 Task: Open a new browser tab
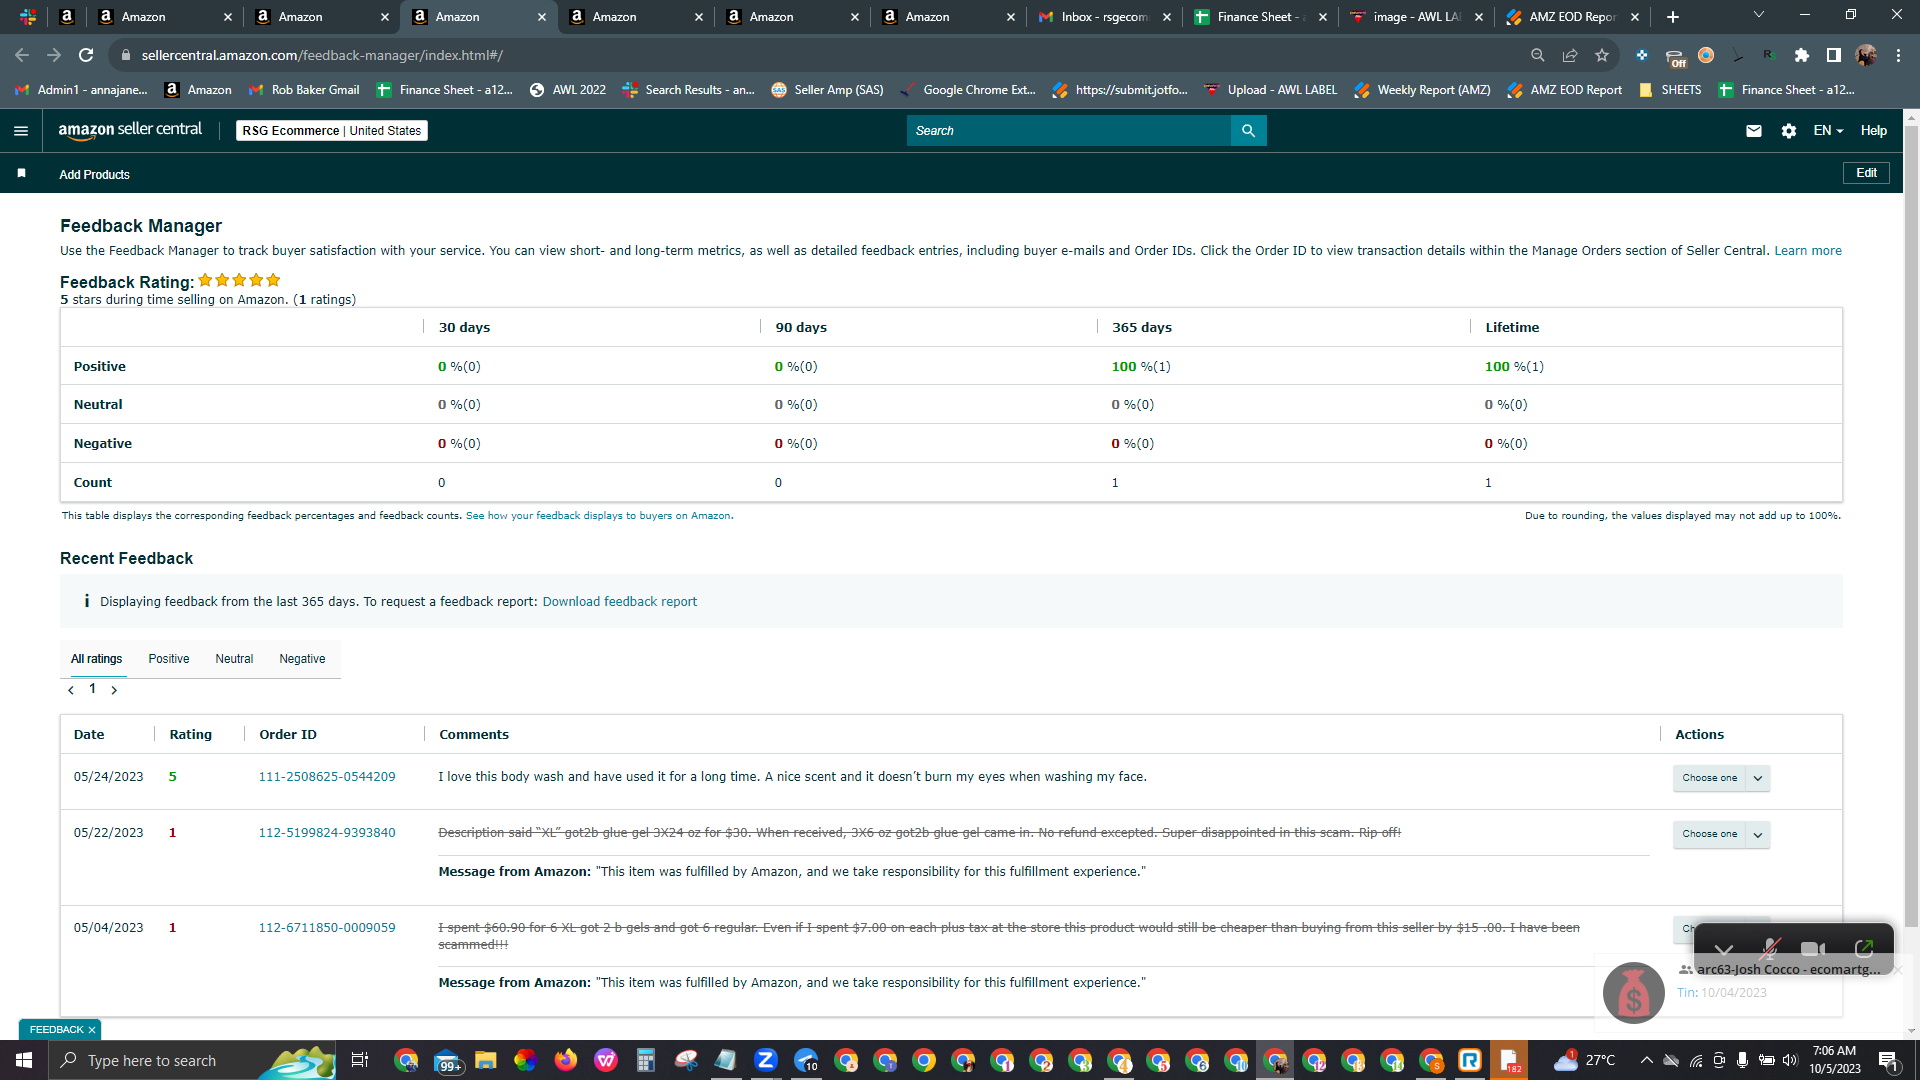tap(1673, 17)
